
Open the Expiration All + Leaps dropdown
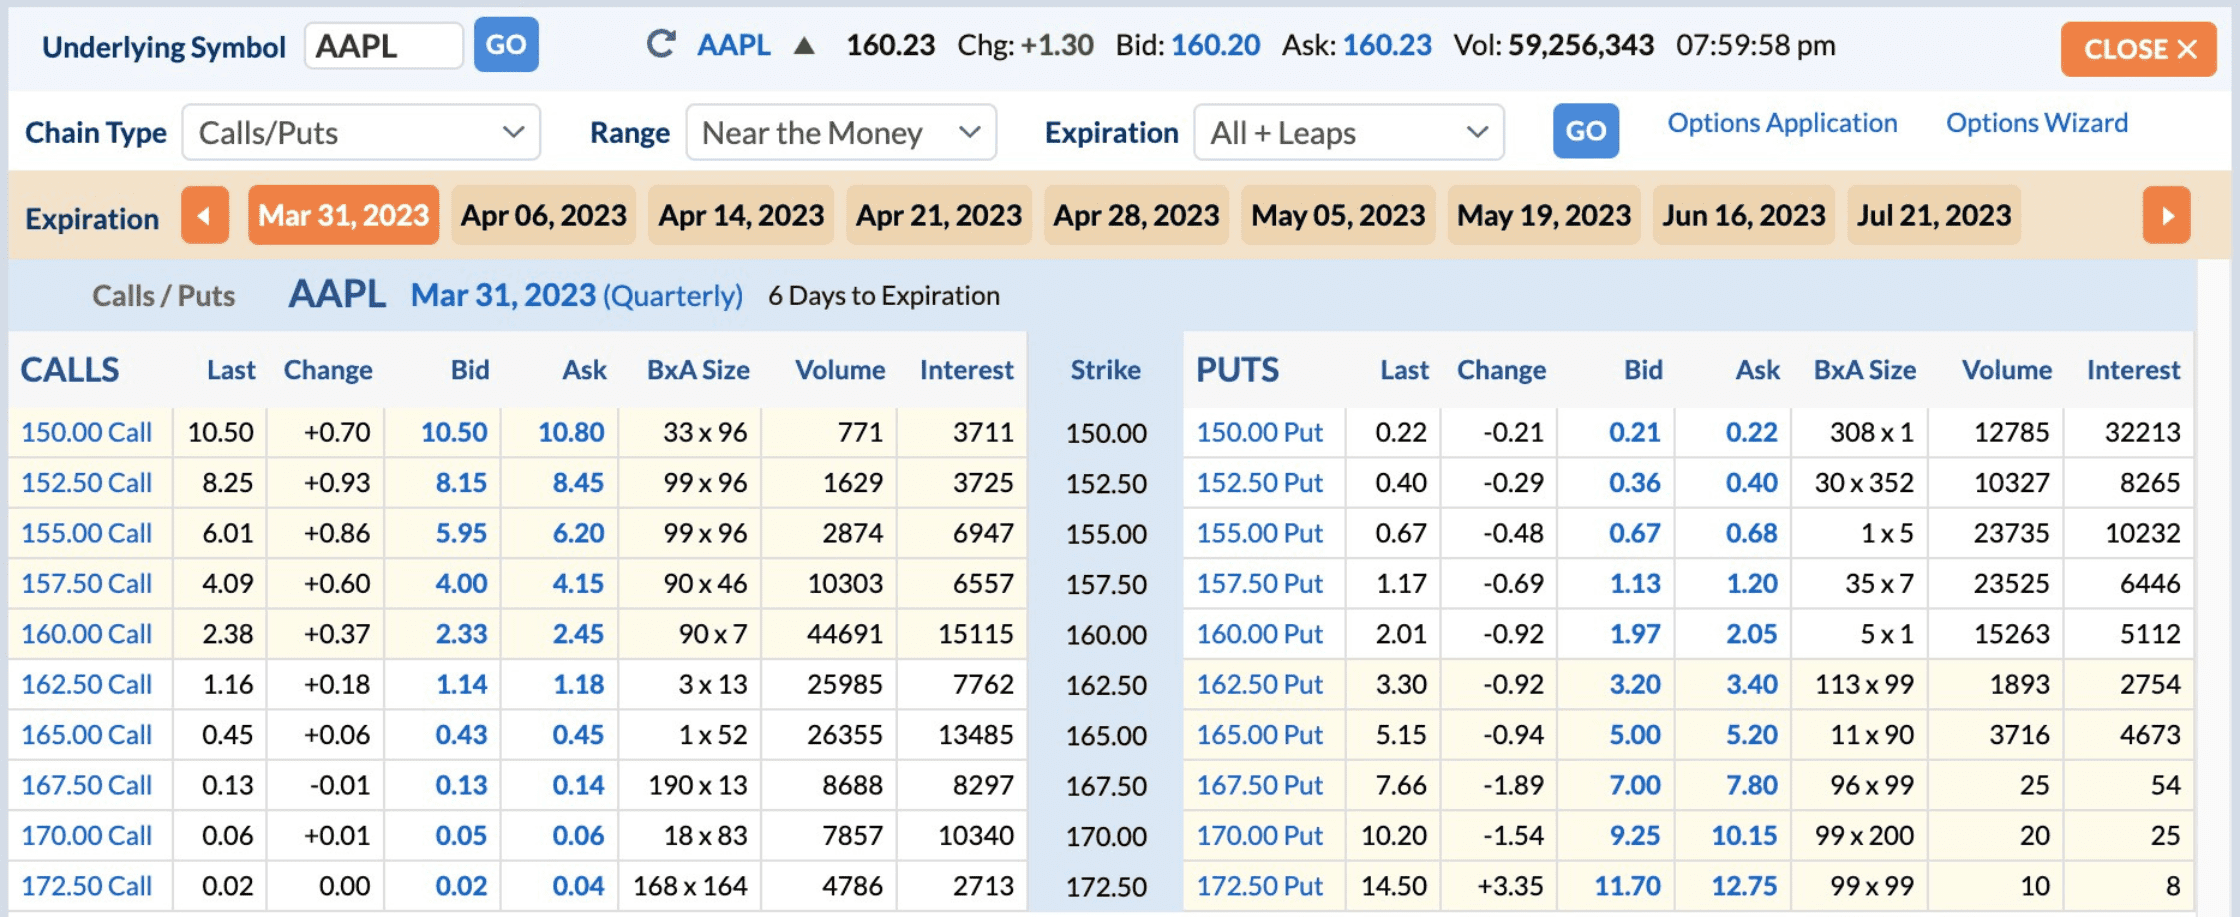point(1349,132)
